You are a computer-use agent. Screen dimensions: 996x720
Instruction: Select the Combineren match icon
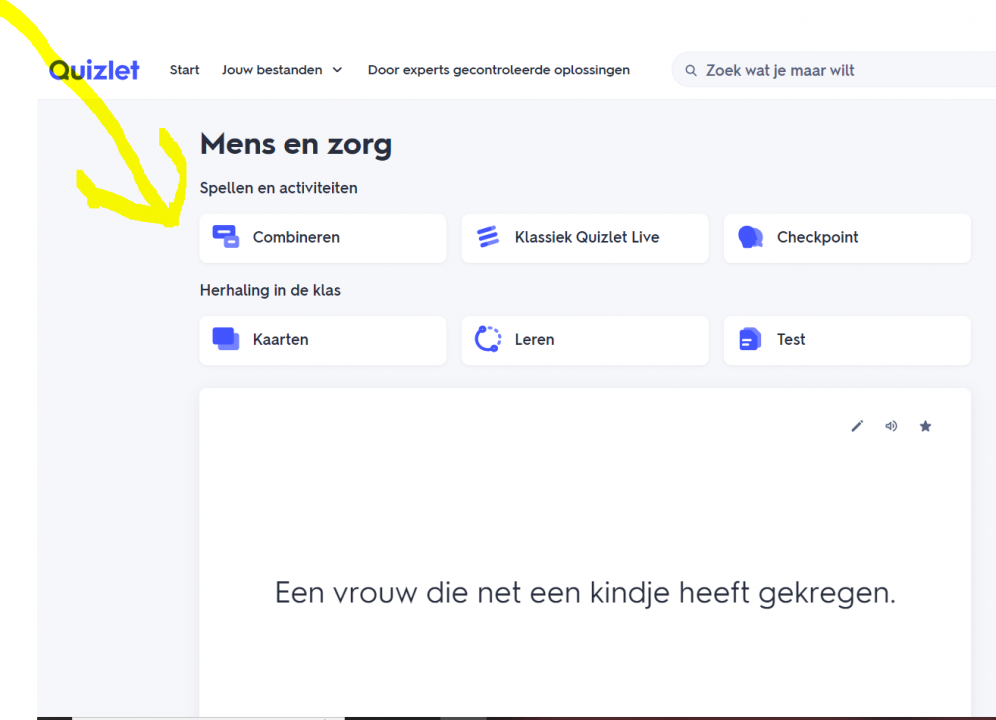[225, 237]
